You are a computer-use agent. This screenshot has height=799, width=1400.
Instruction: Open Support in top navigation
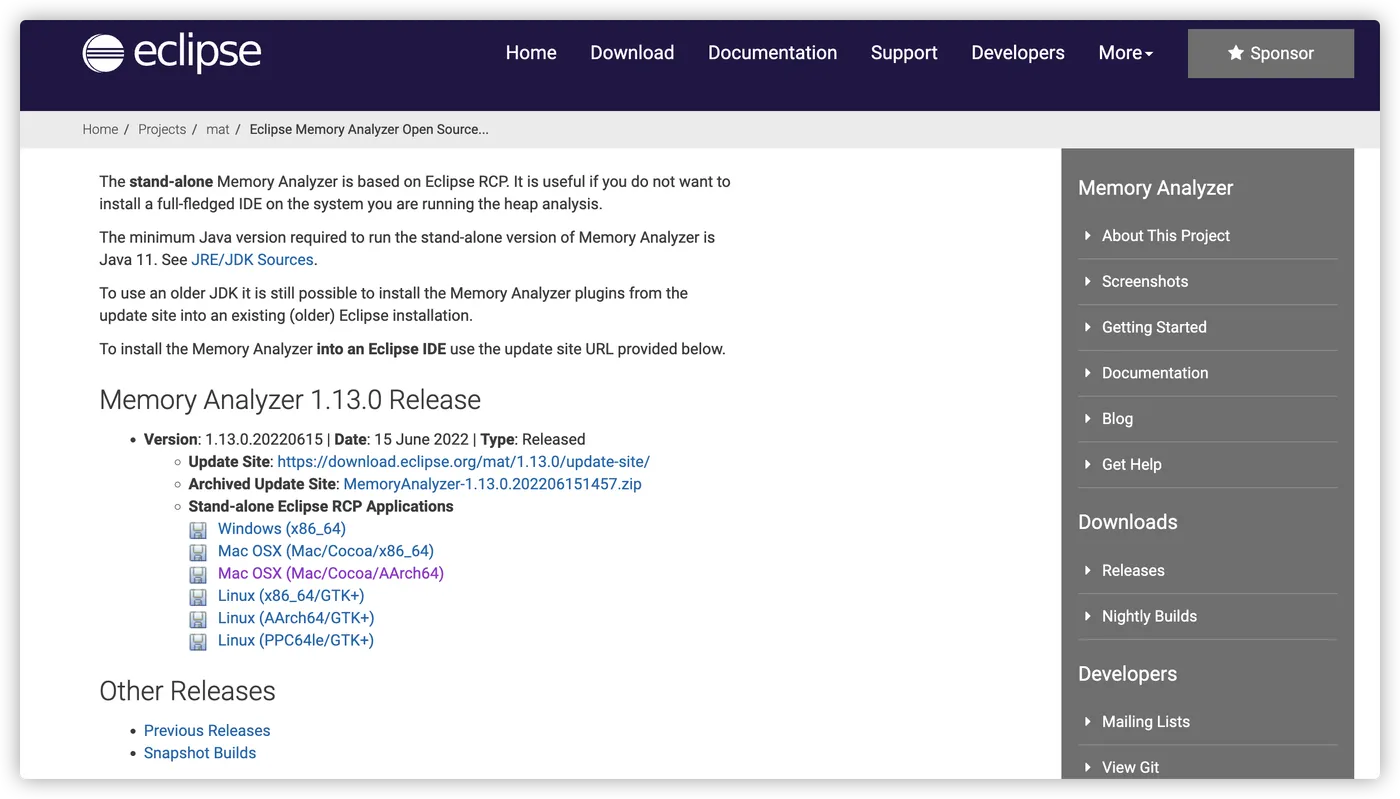[904, 53]
